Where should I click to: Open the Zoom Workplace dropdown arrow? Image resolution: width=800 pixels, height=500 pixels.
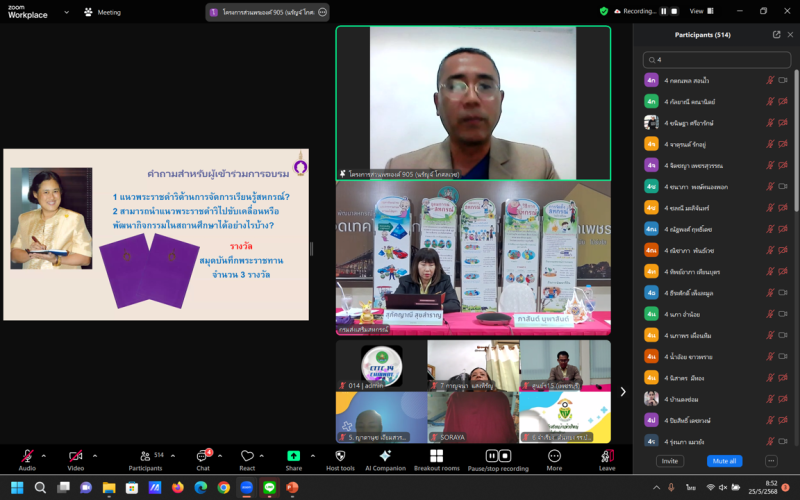tap(66, 12)
